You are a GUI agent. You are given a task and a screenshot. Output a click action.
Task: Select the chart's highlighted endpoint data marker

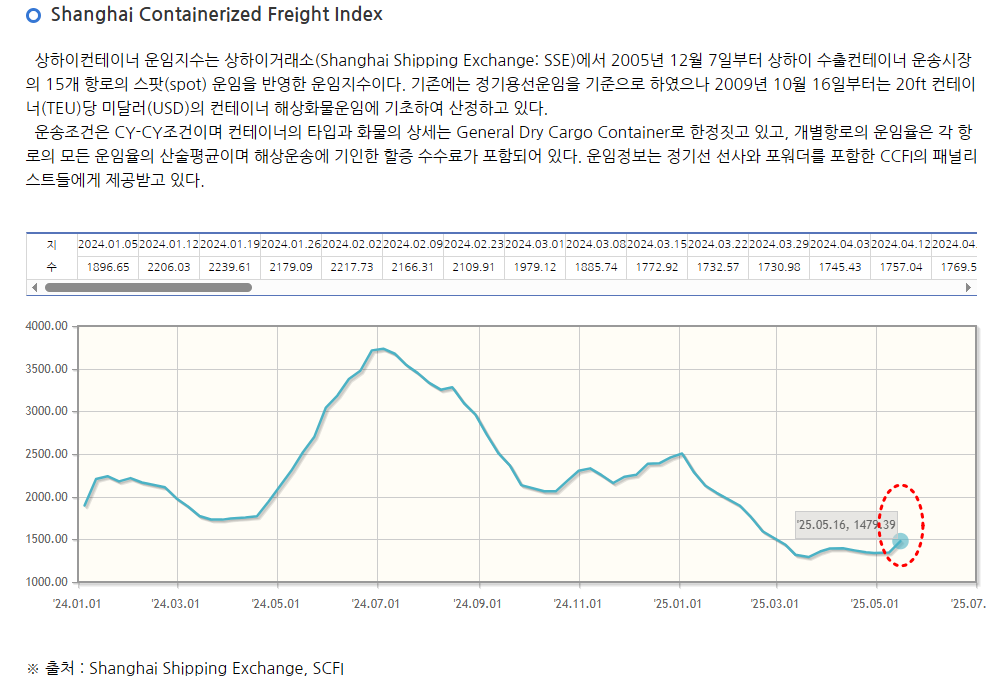(898, 541)
